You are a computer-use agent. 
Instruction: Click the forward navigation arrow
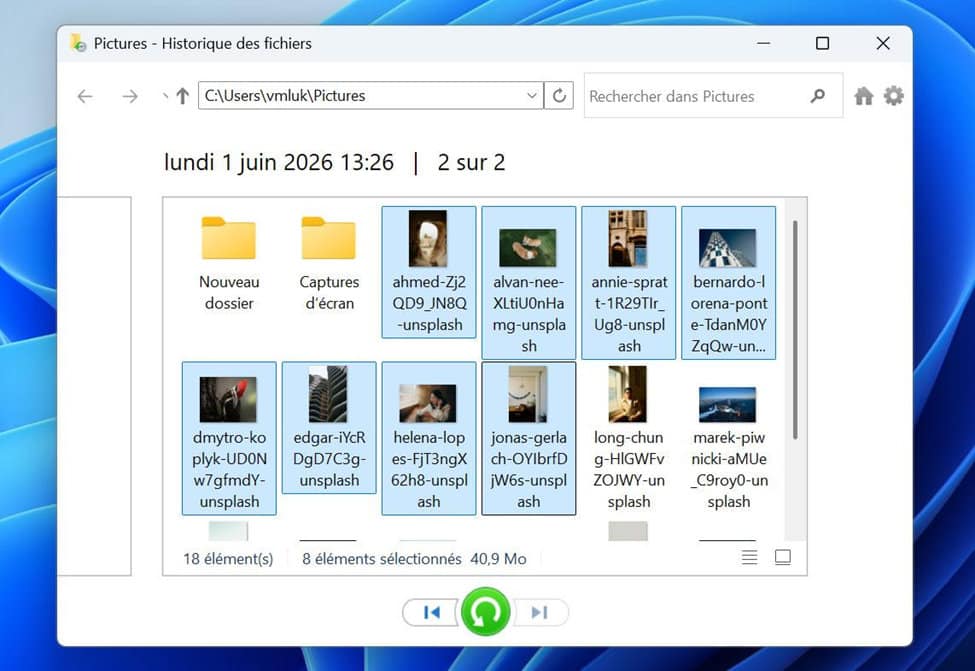pyautogui.click(x=130, y=96)
